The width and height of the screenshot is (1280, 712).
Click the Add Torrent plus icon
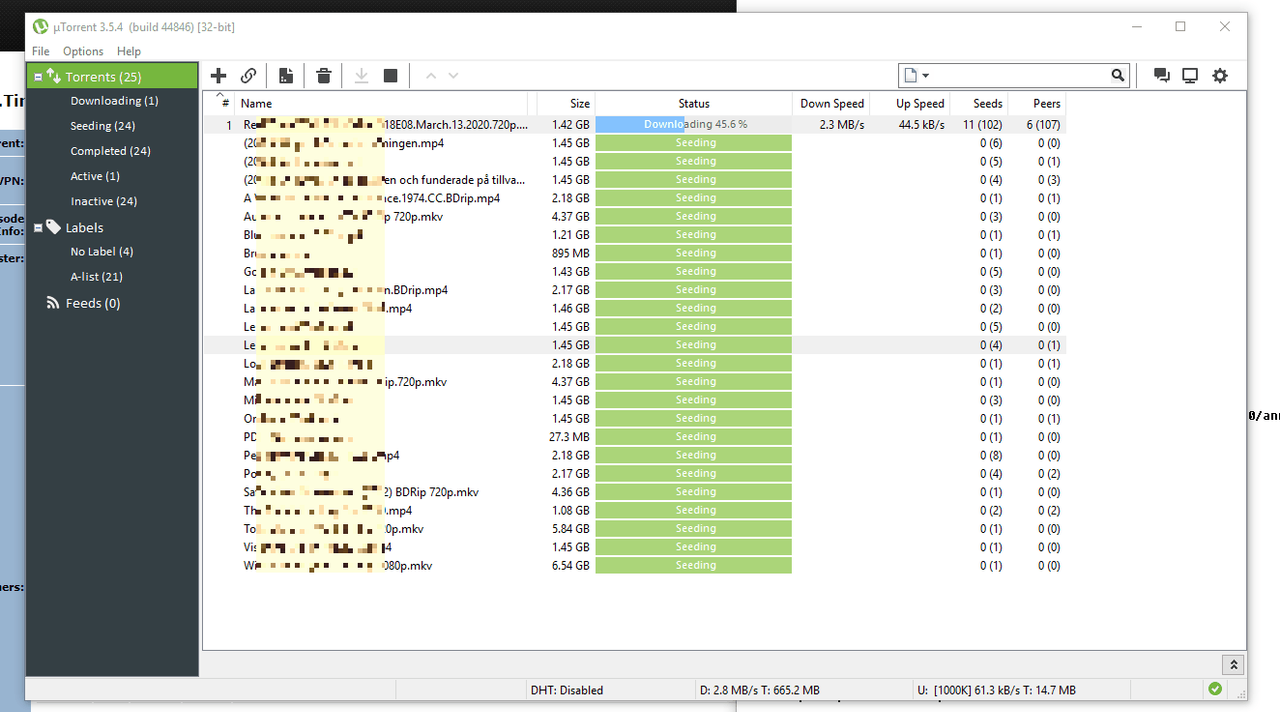point(218,76)
